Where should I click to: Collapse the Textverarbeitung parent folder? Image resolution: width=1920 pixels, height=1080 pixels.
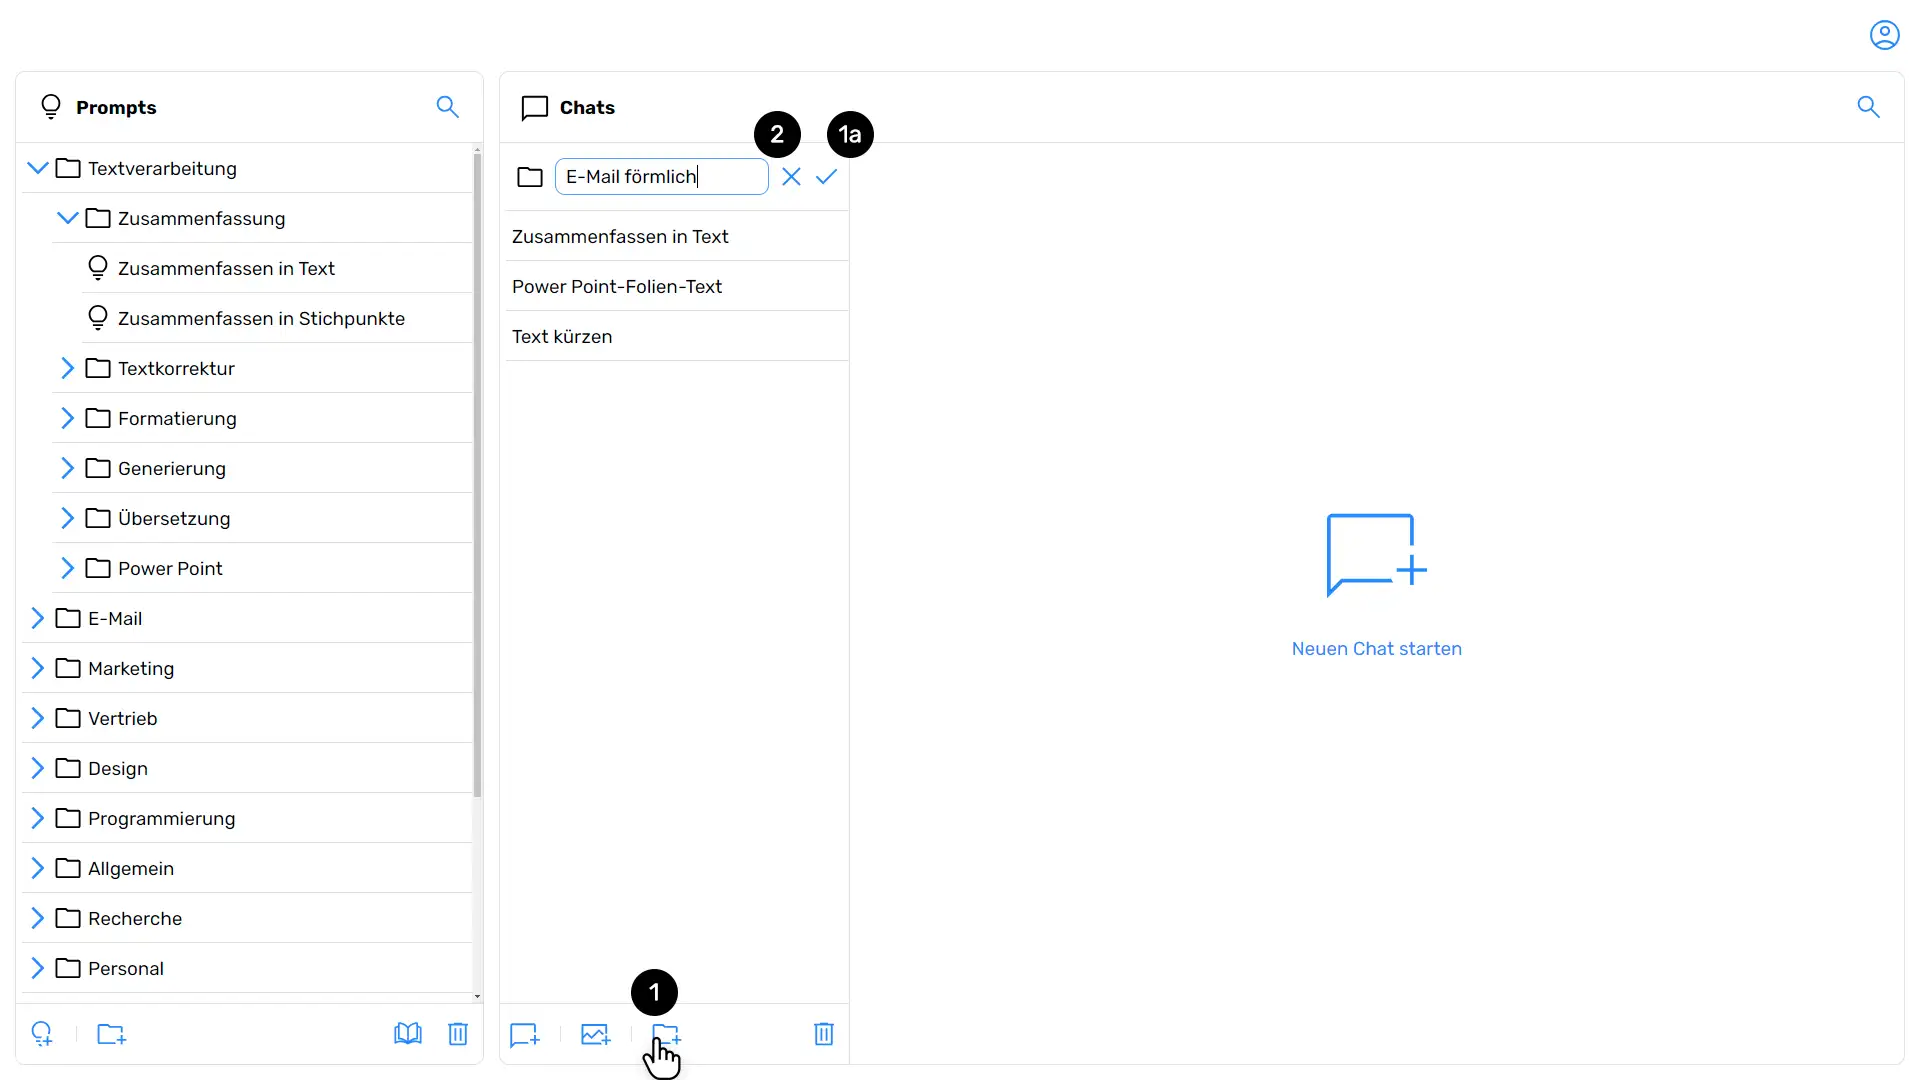click(38, 169)
